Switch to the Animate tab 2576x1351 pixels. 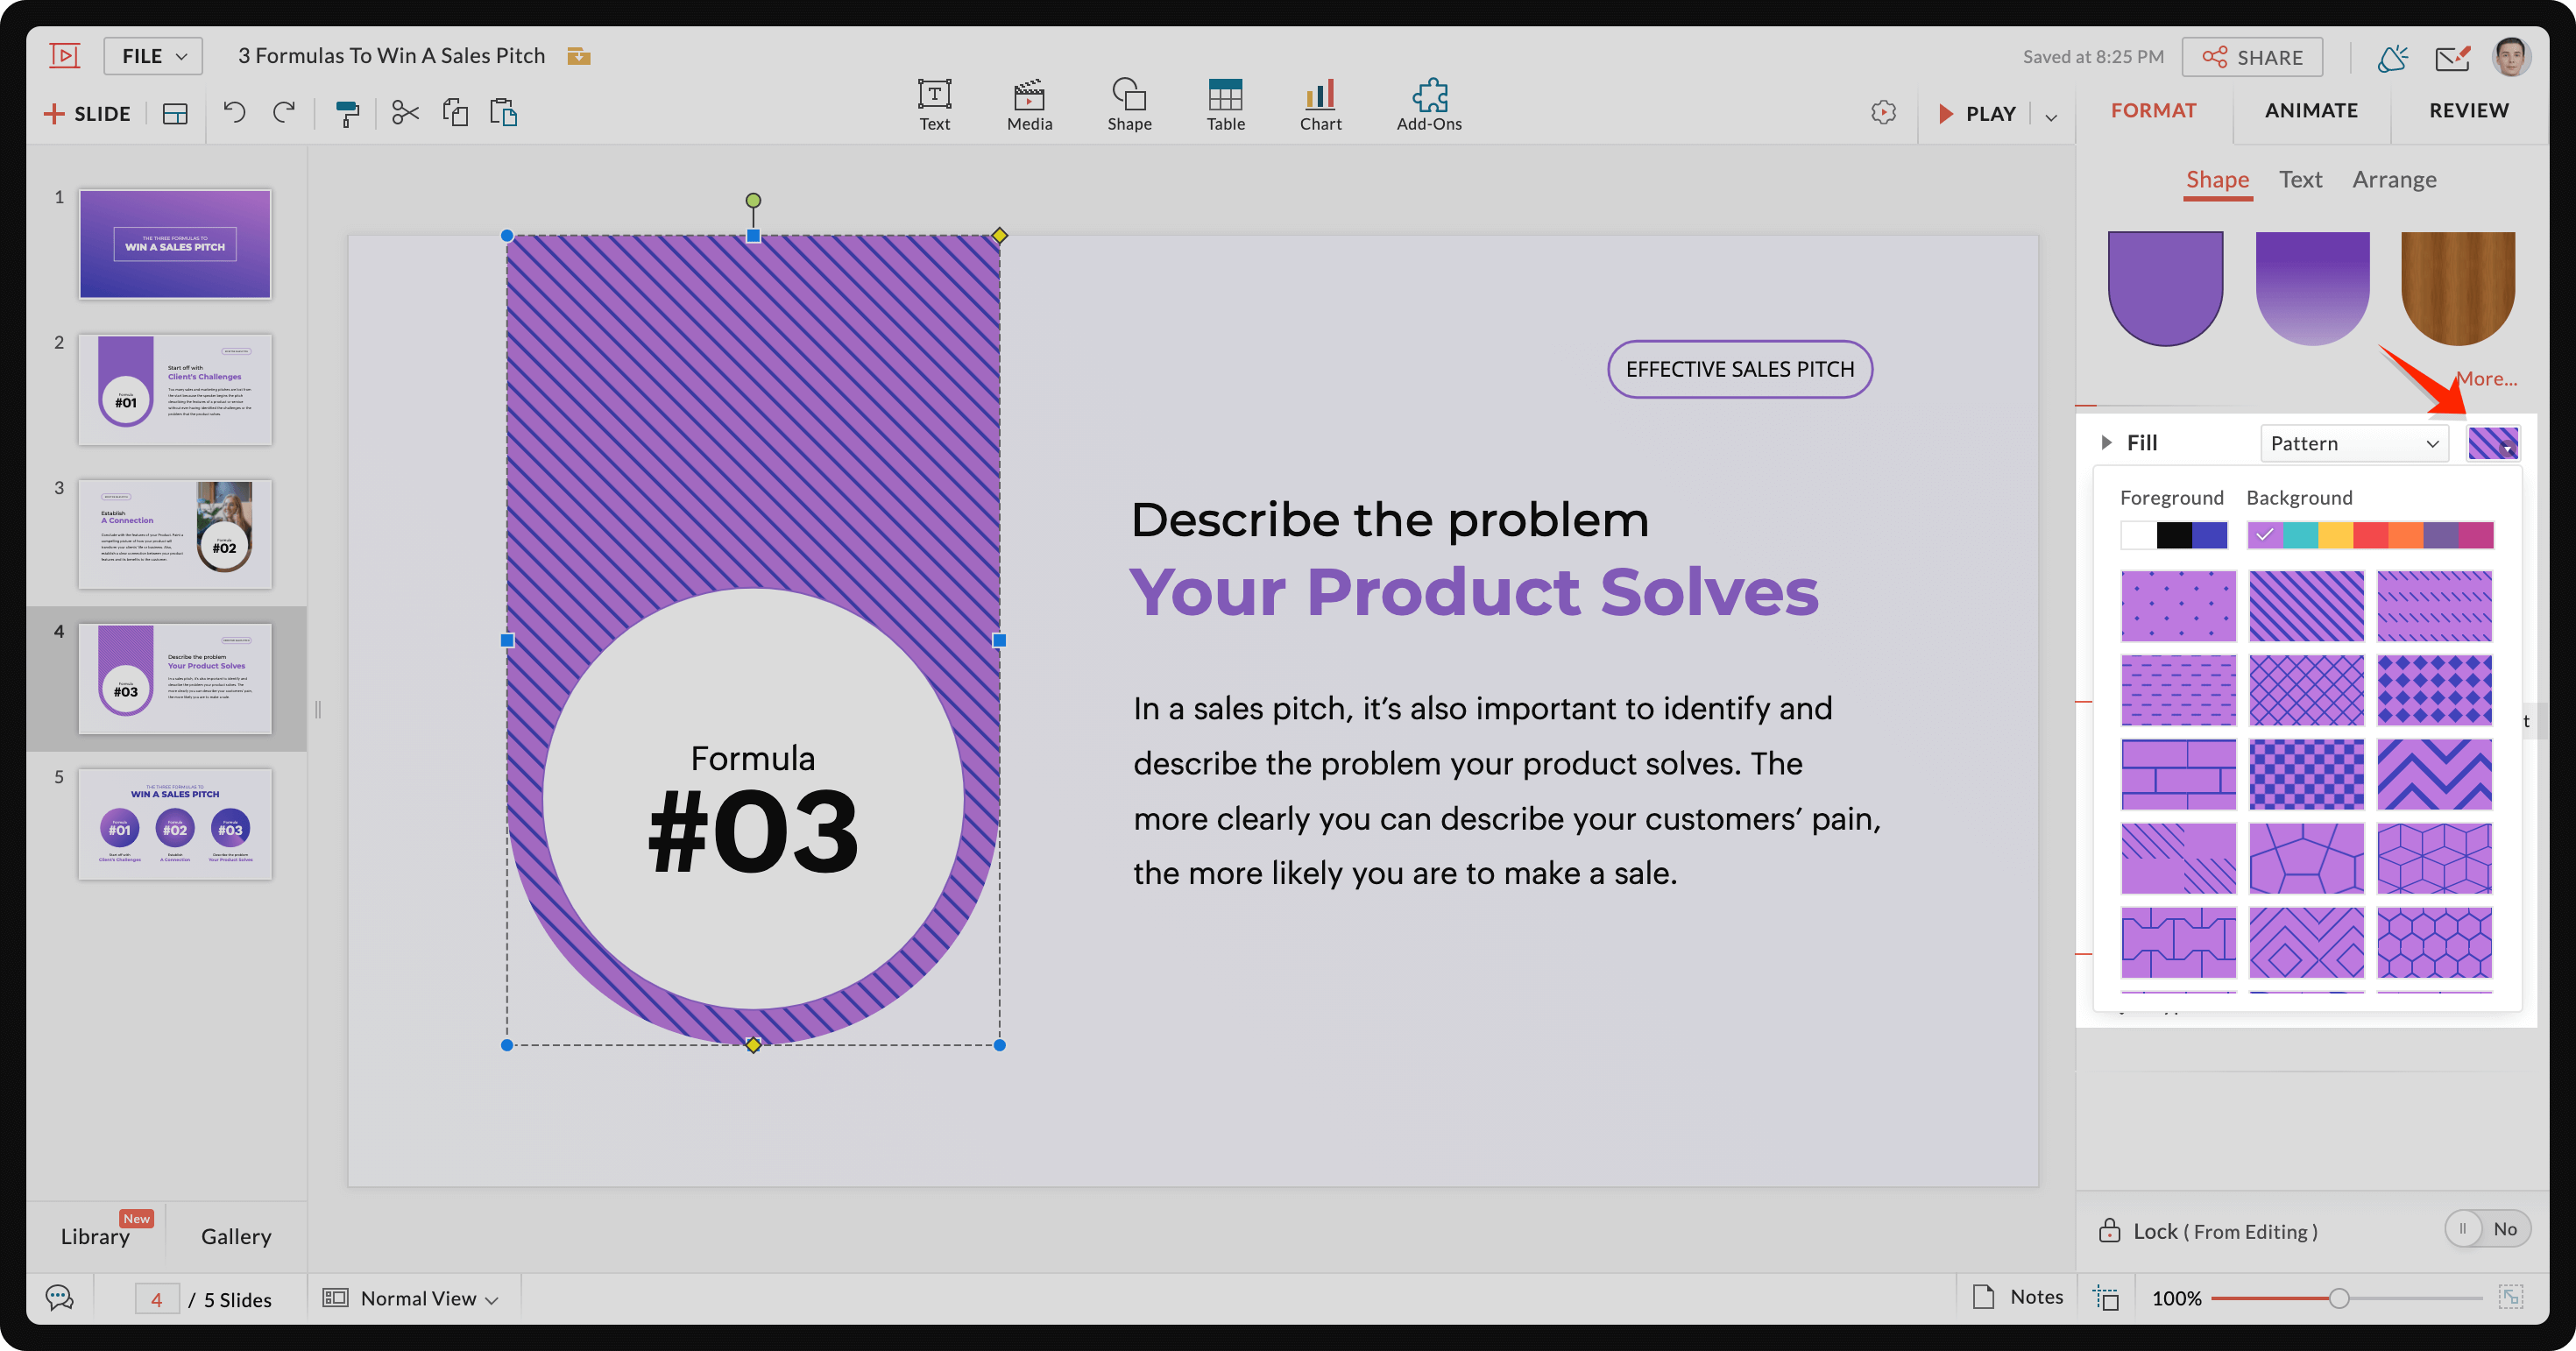click(2311, 109)
